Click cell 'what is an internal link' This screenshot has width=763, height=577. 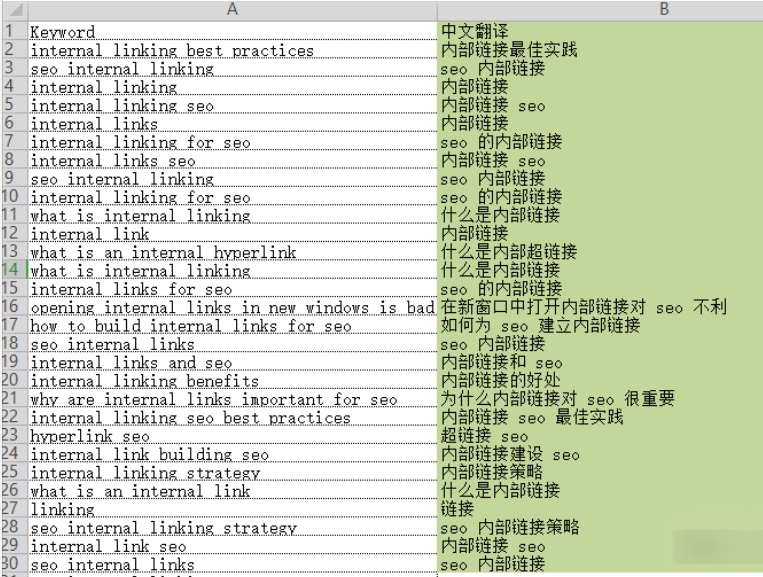232,490
